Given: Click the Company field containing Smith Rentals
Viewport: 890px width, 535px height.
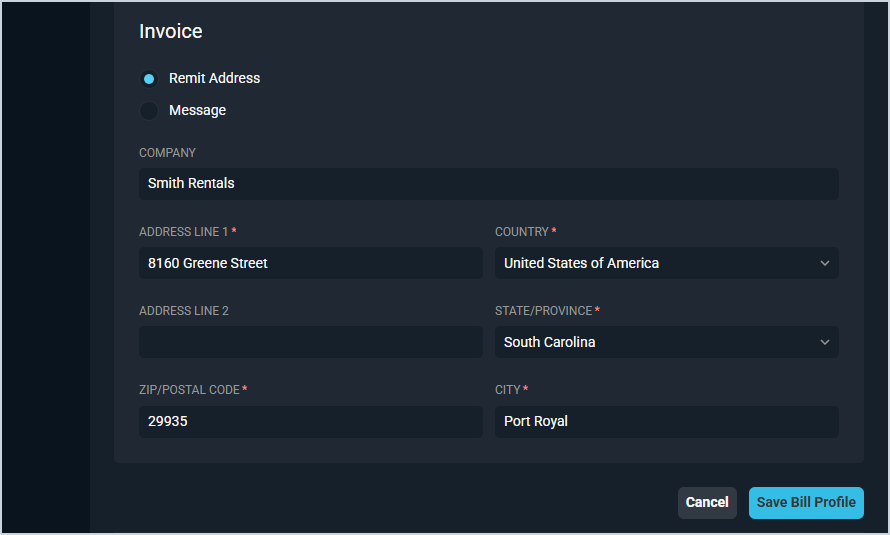Looking at the screenshot, I should click(x=488, y=184).
